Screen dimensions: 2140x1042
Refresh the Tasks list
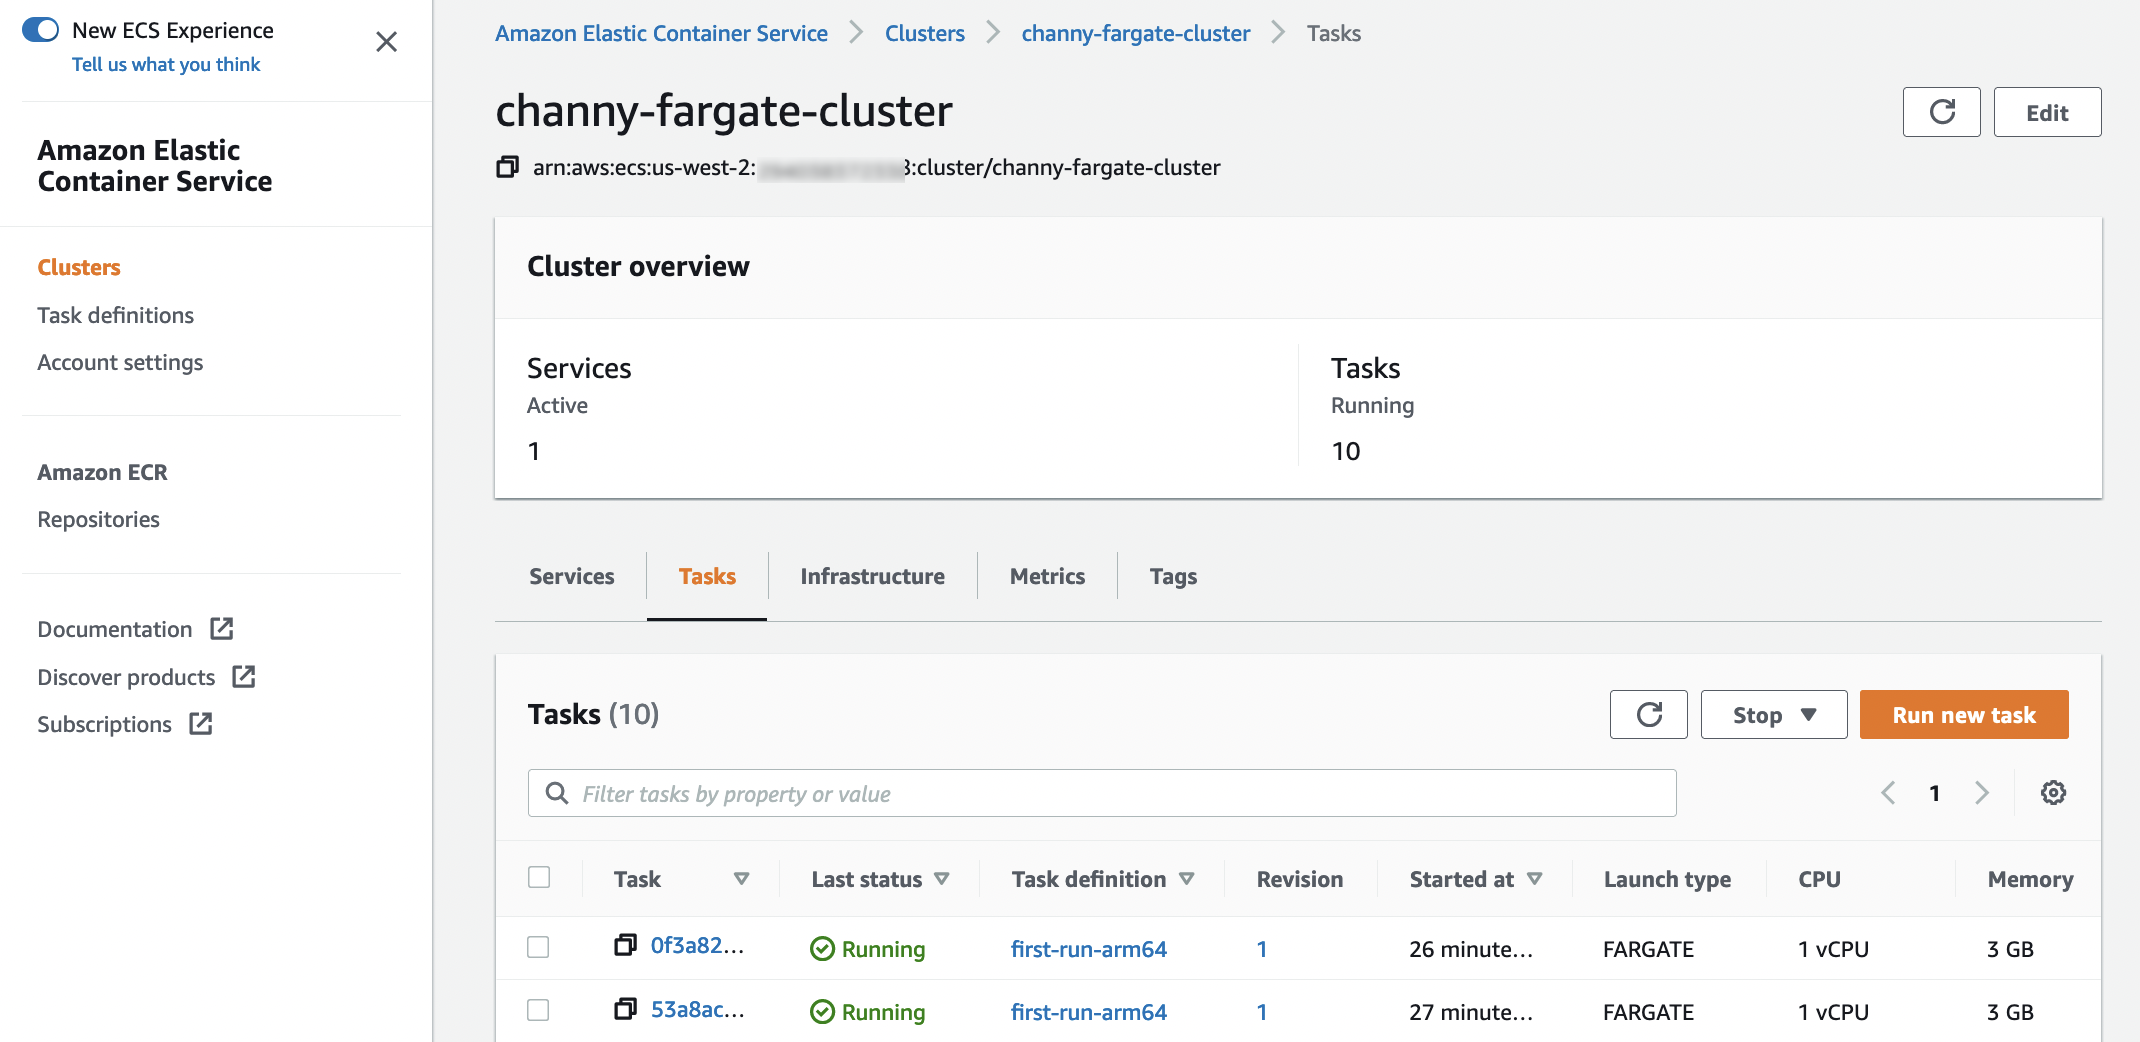(x=1648, y=715)
